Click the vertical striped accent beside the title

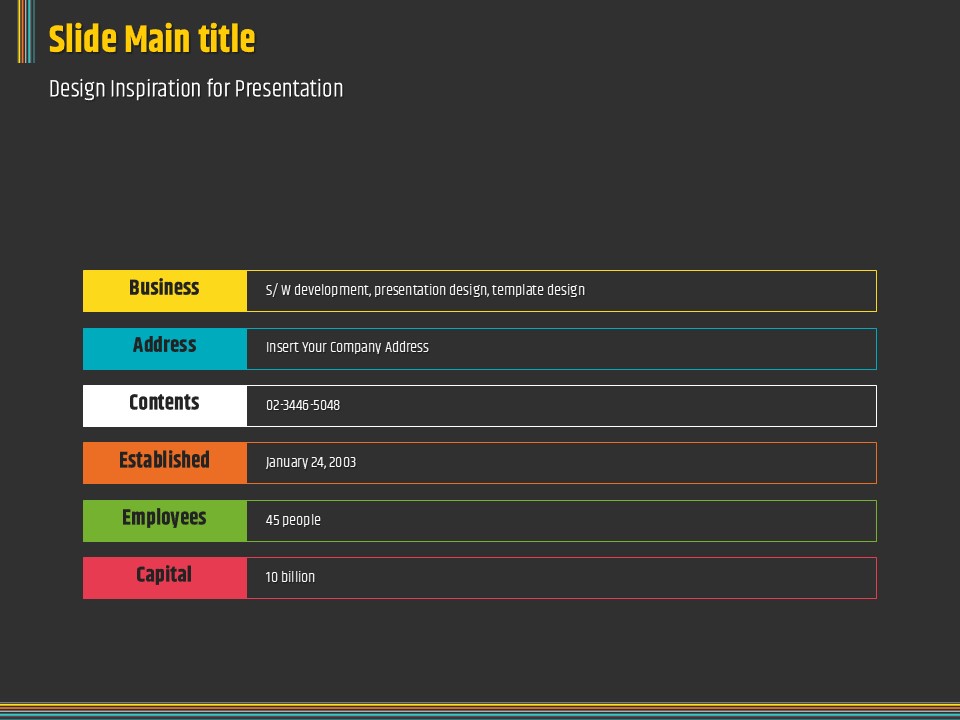click(26, 31)
